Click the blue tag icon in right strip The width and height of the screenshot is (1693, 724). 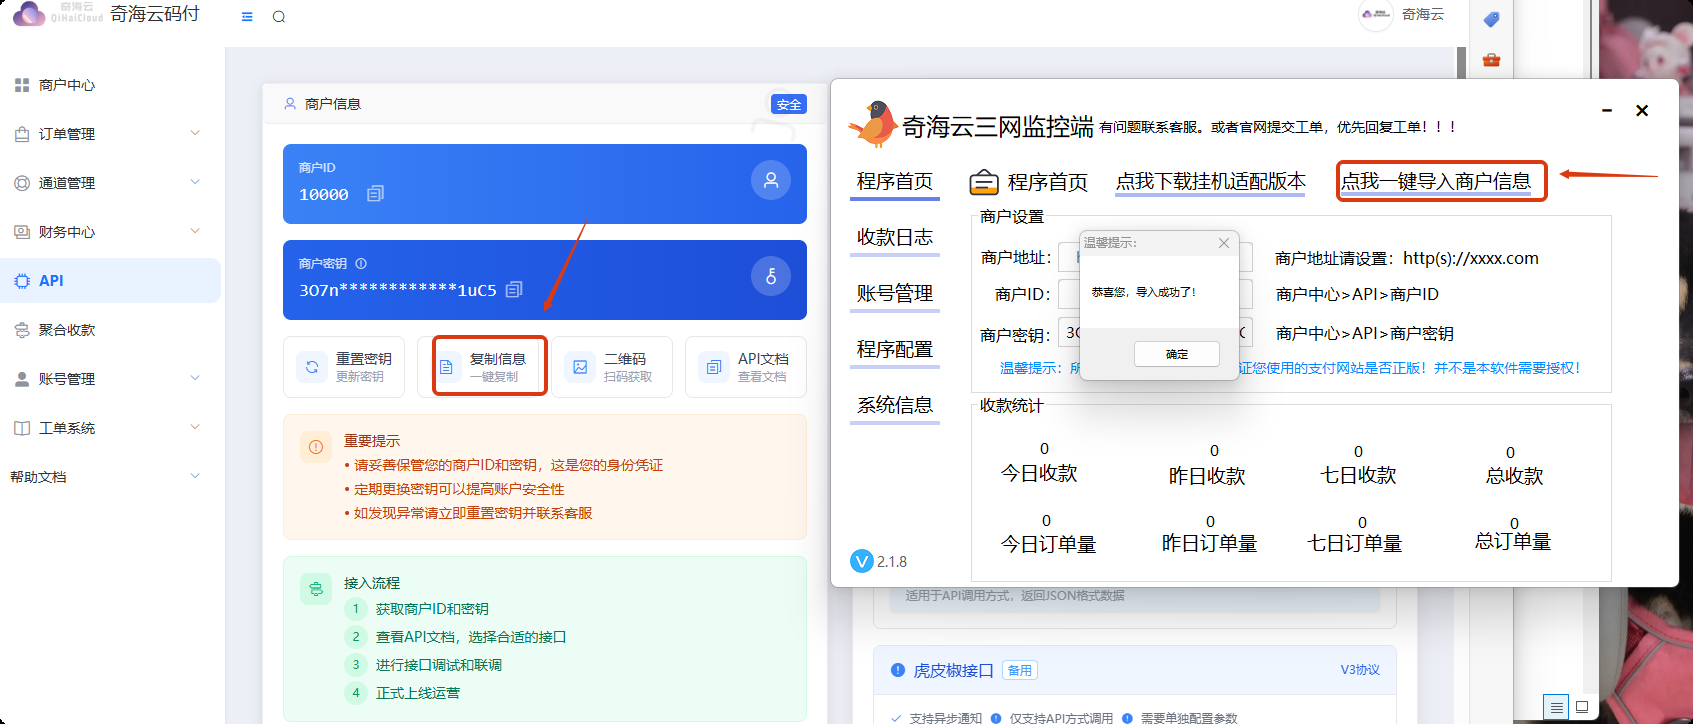tap(1491, 19)
